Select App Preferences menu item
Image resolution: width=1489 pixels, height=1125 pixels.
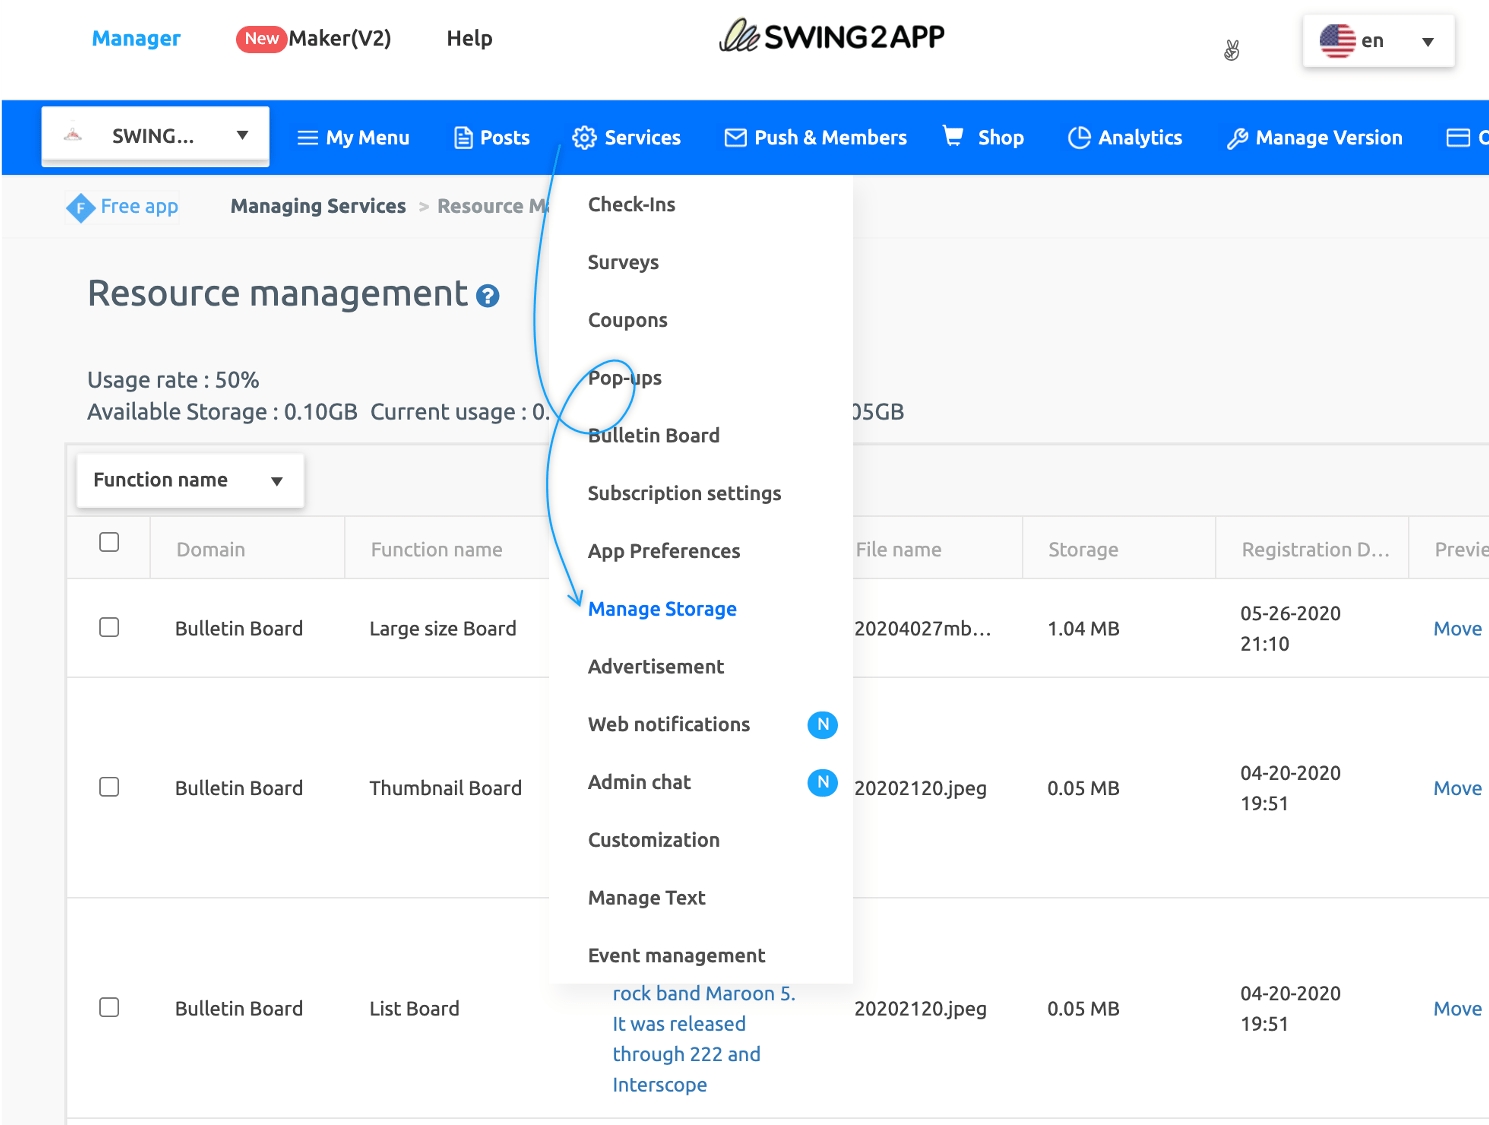click(664, 552)
